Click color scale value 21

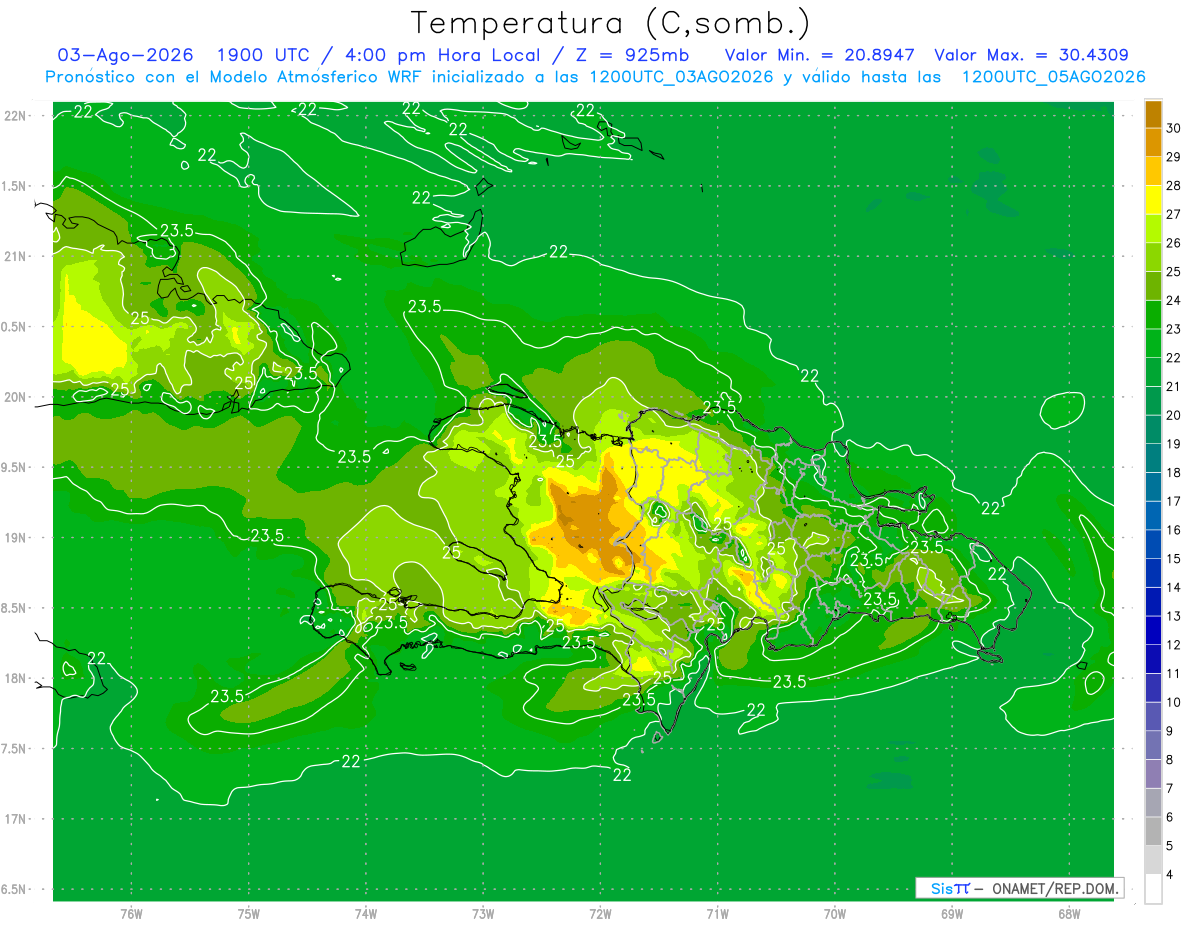(1174, 387)
